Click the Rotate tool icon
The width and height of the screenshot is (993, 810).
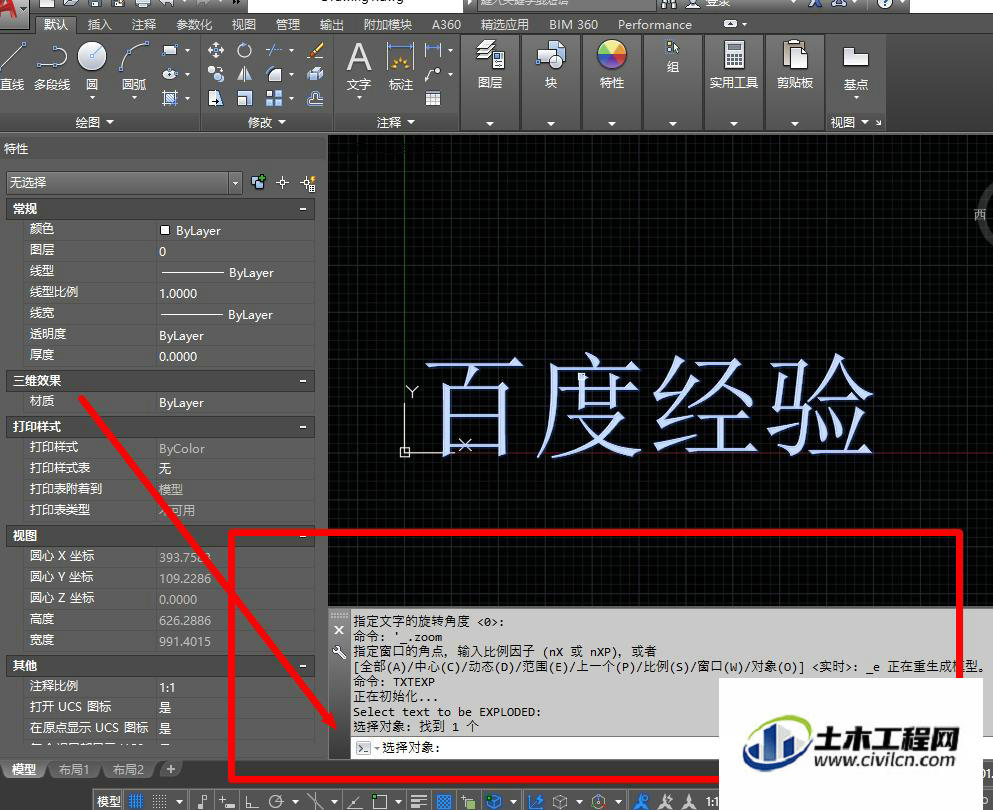tap(244, 51)
